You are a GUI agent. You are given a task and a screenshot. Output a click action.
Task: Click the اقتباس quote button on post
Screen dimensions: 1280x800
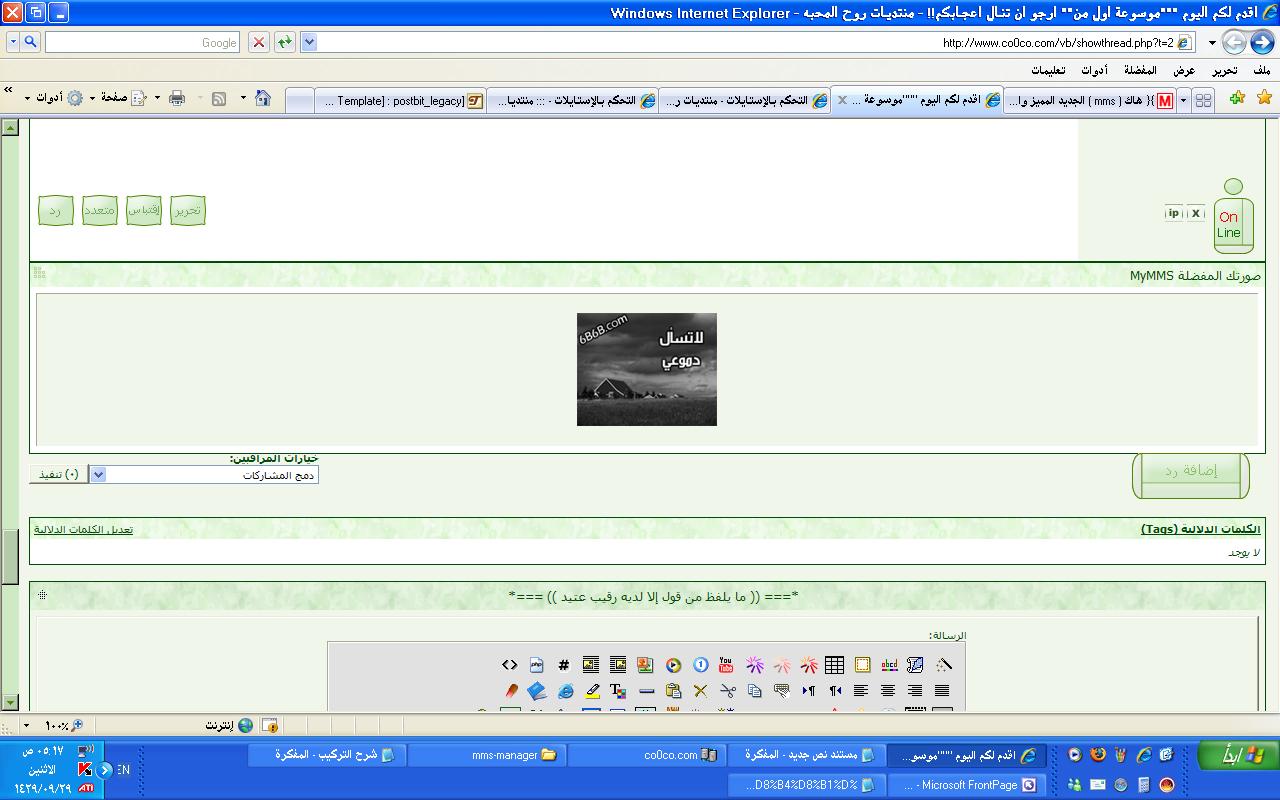point(143,210)
